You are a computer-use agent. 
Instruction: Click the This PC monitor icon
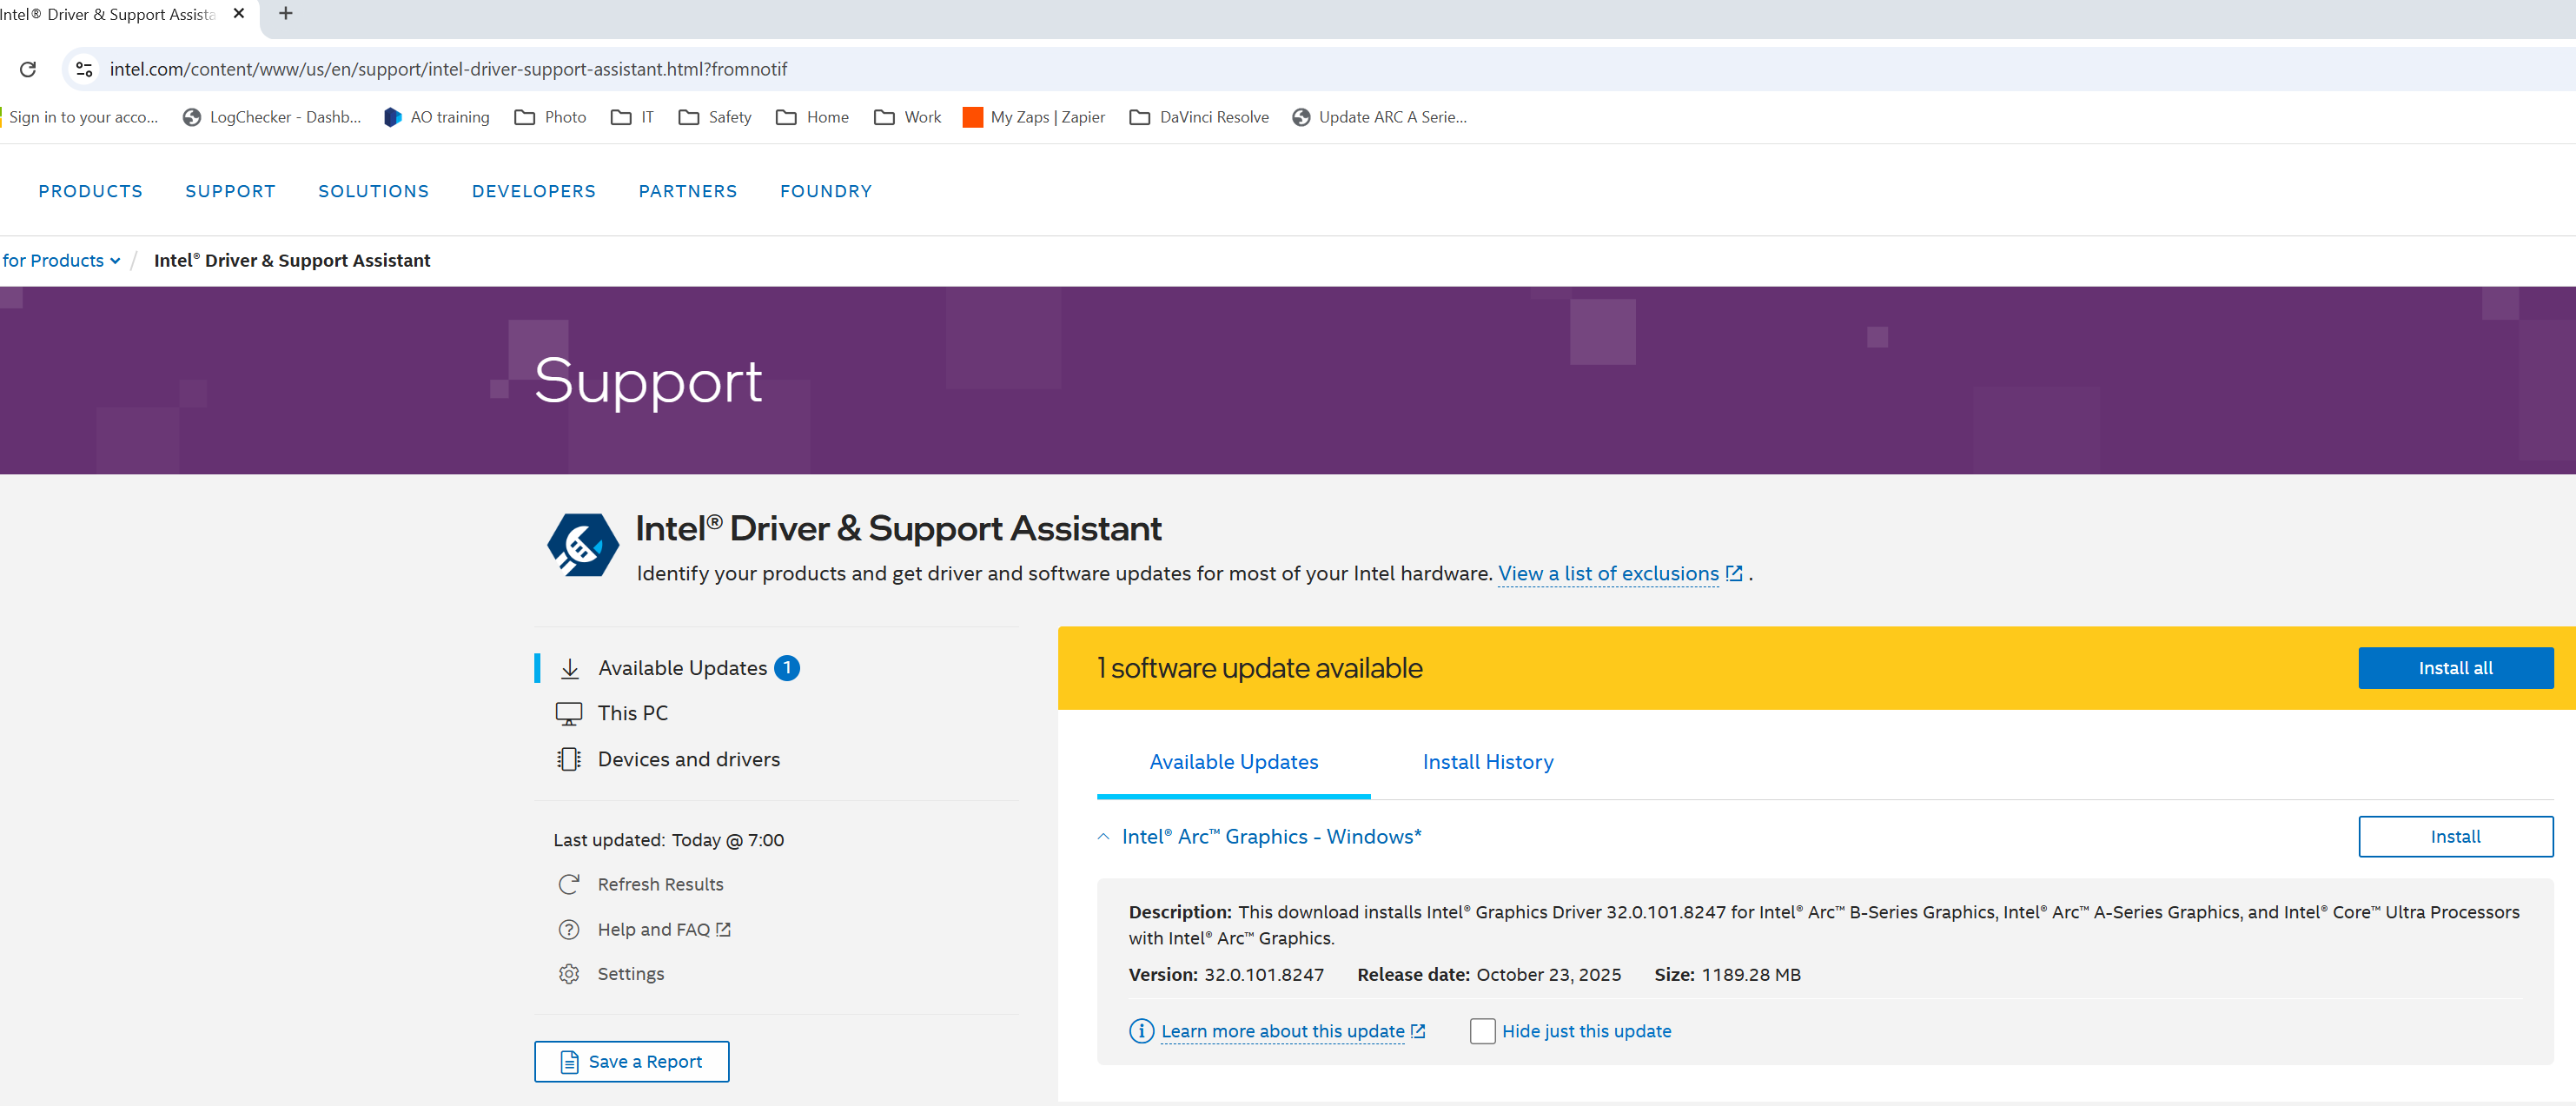(x=568, y=713)
